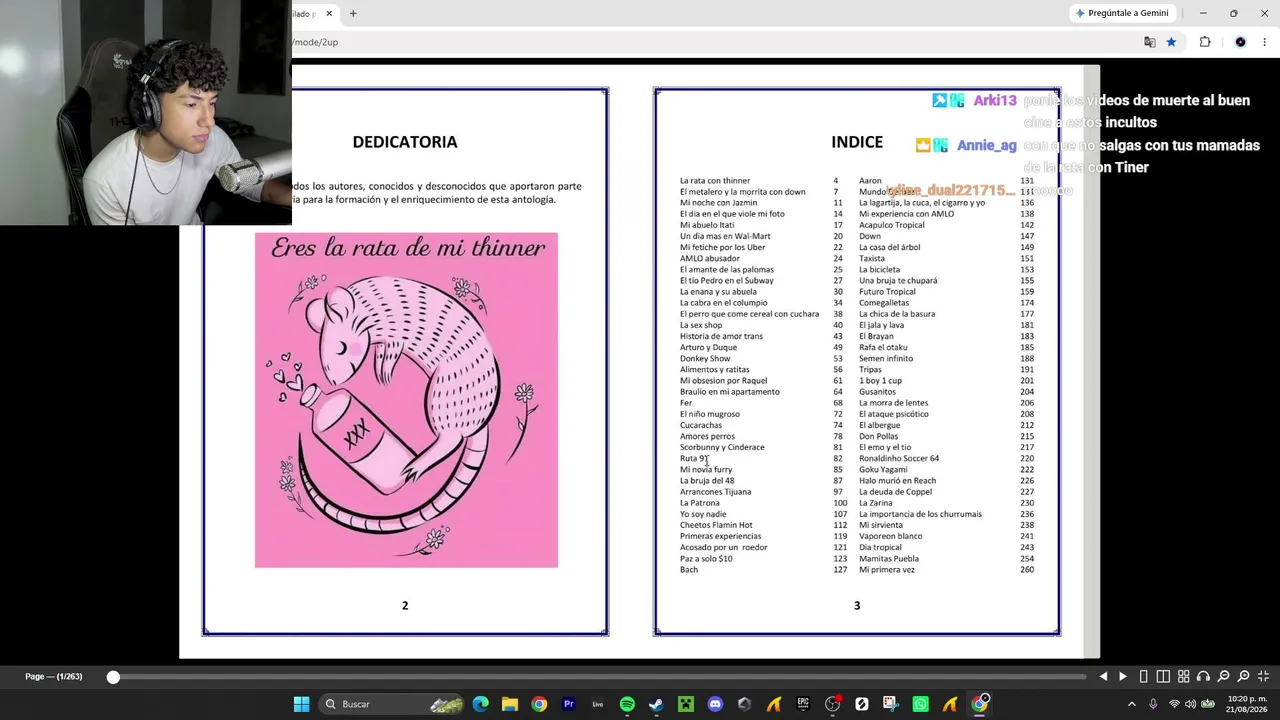Zoom out of the book page

pos(1223,677)
